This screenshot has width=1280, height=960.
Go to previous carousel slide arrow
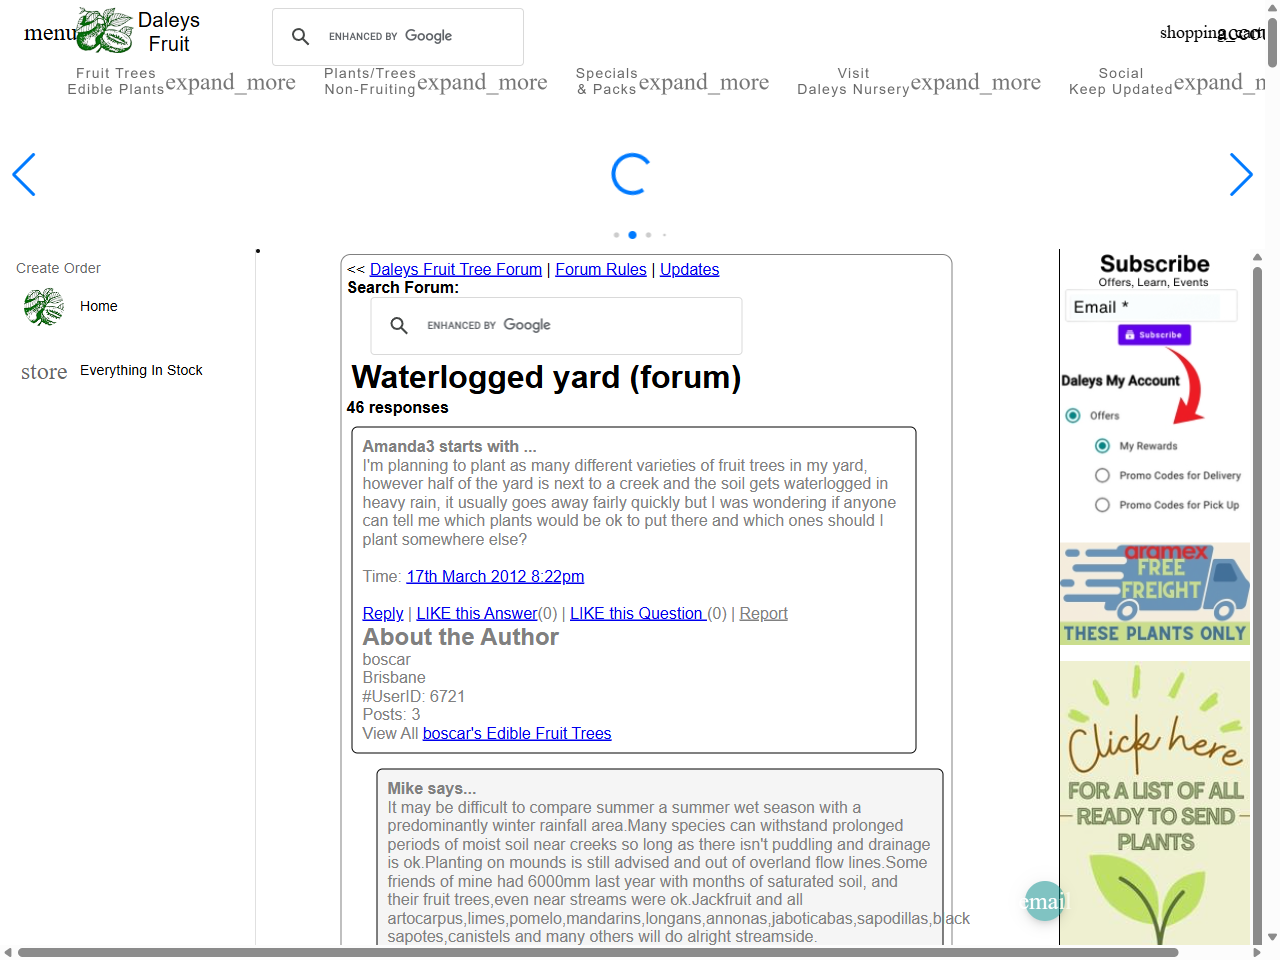24,175
